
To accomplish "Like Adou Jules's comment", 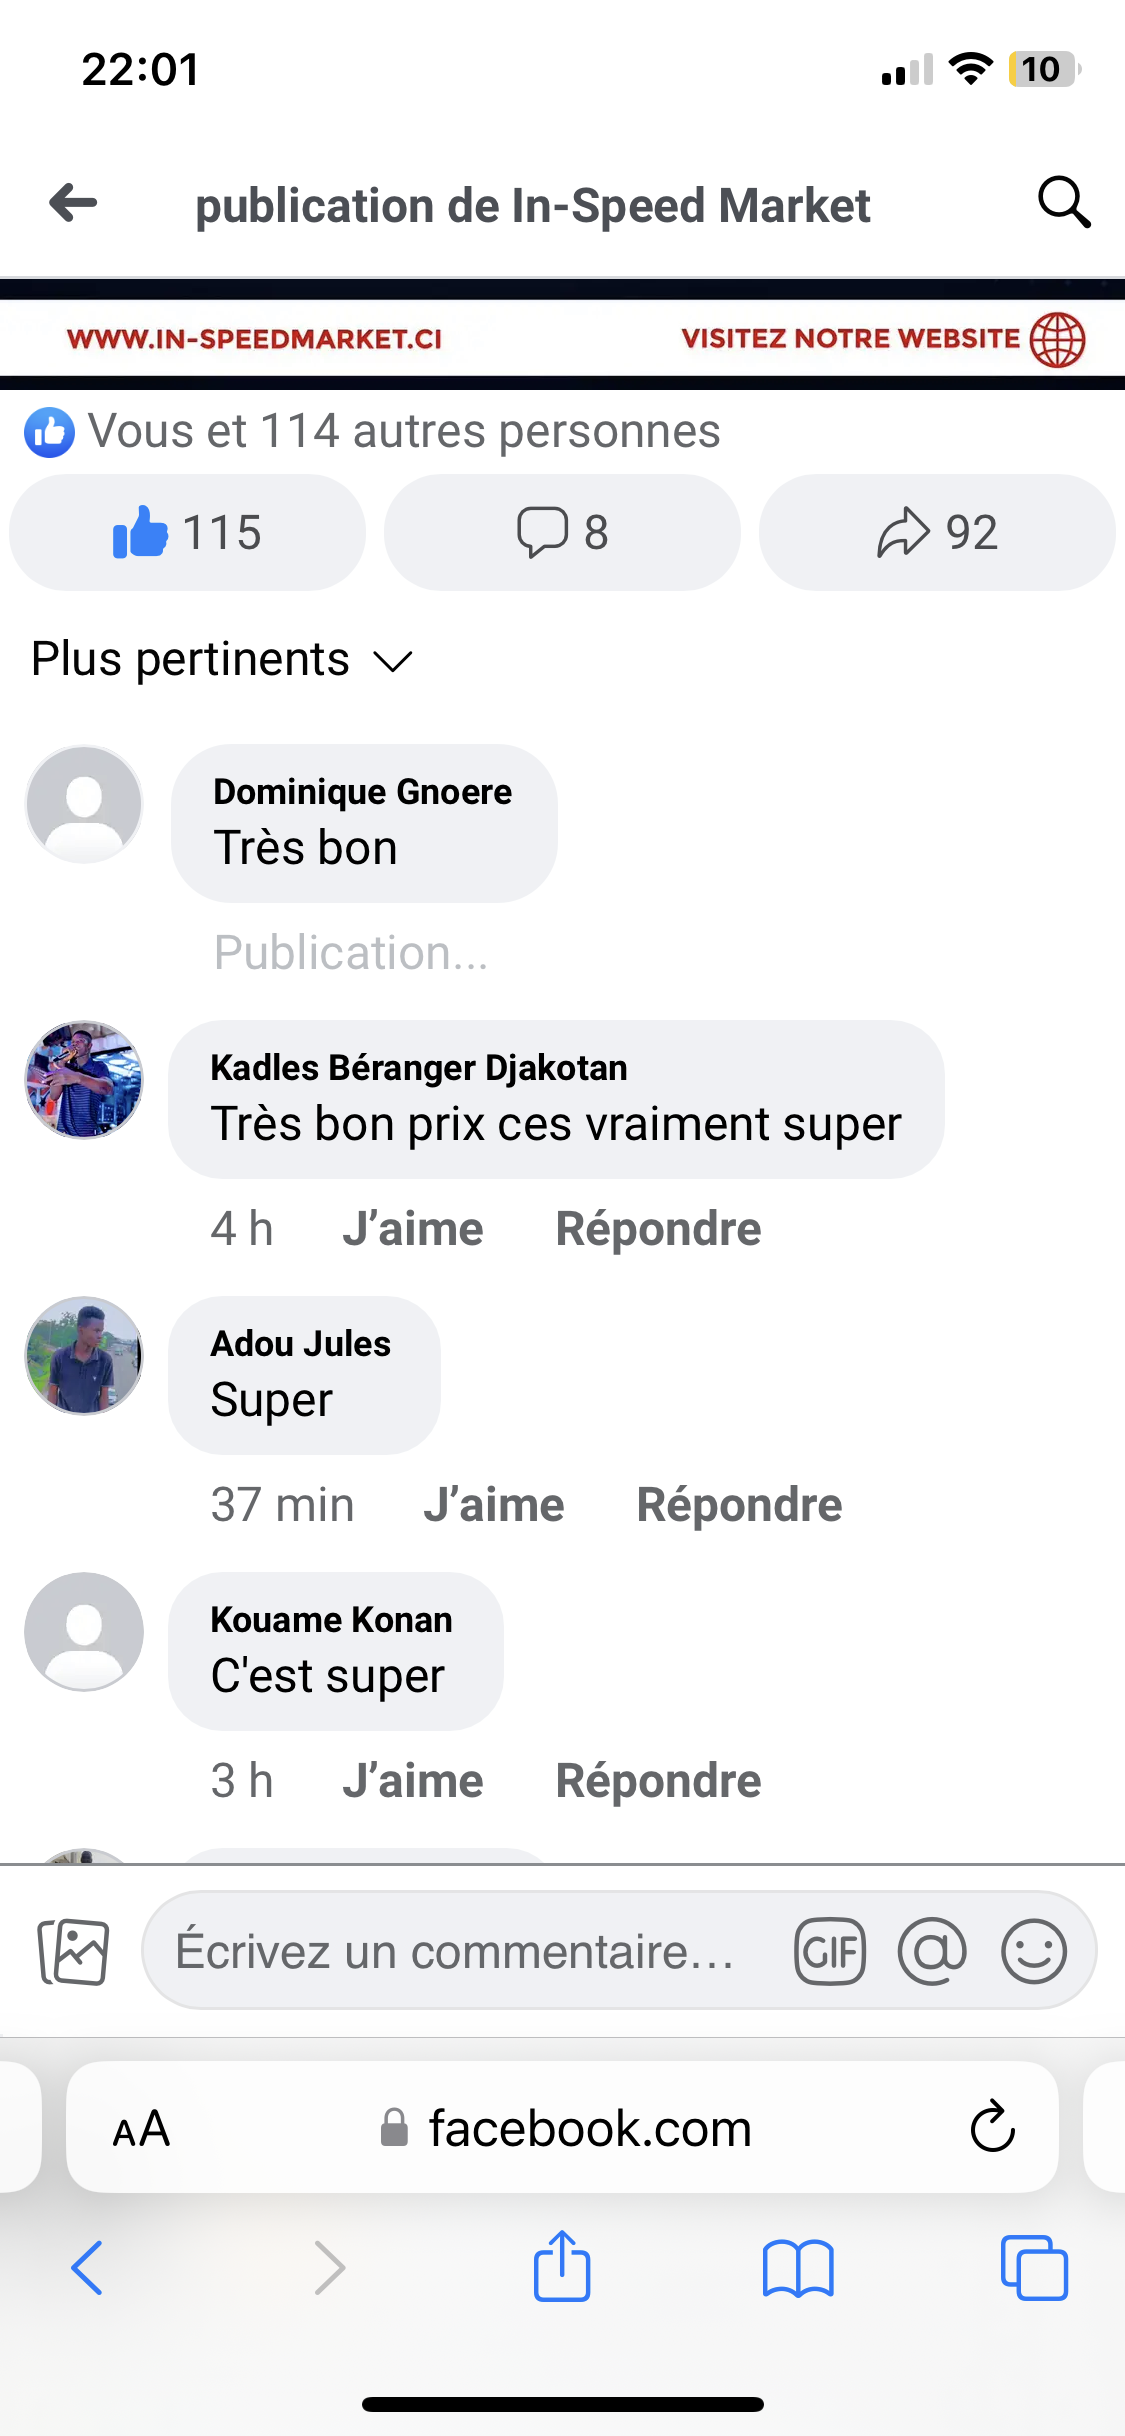I will pos(494,1505).
